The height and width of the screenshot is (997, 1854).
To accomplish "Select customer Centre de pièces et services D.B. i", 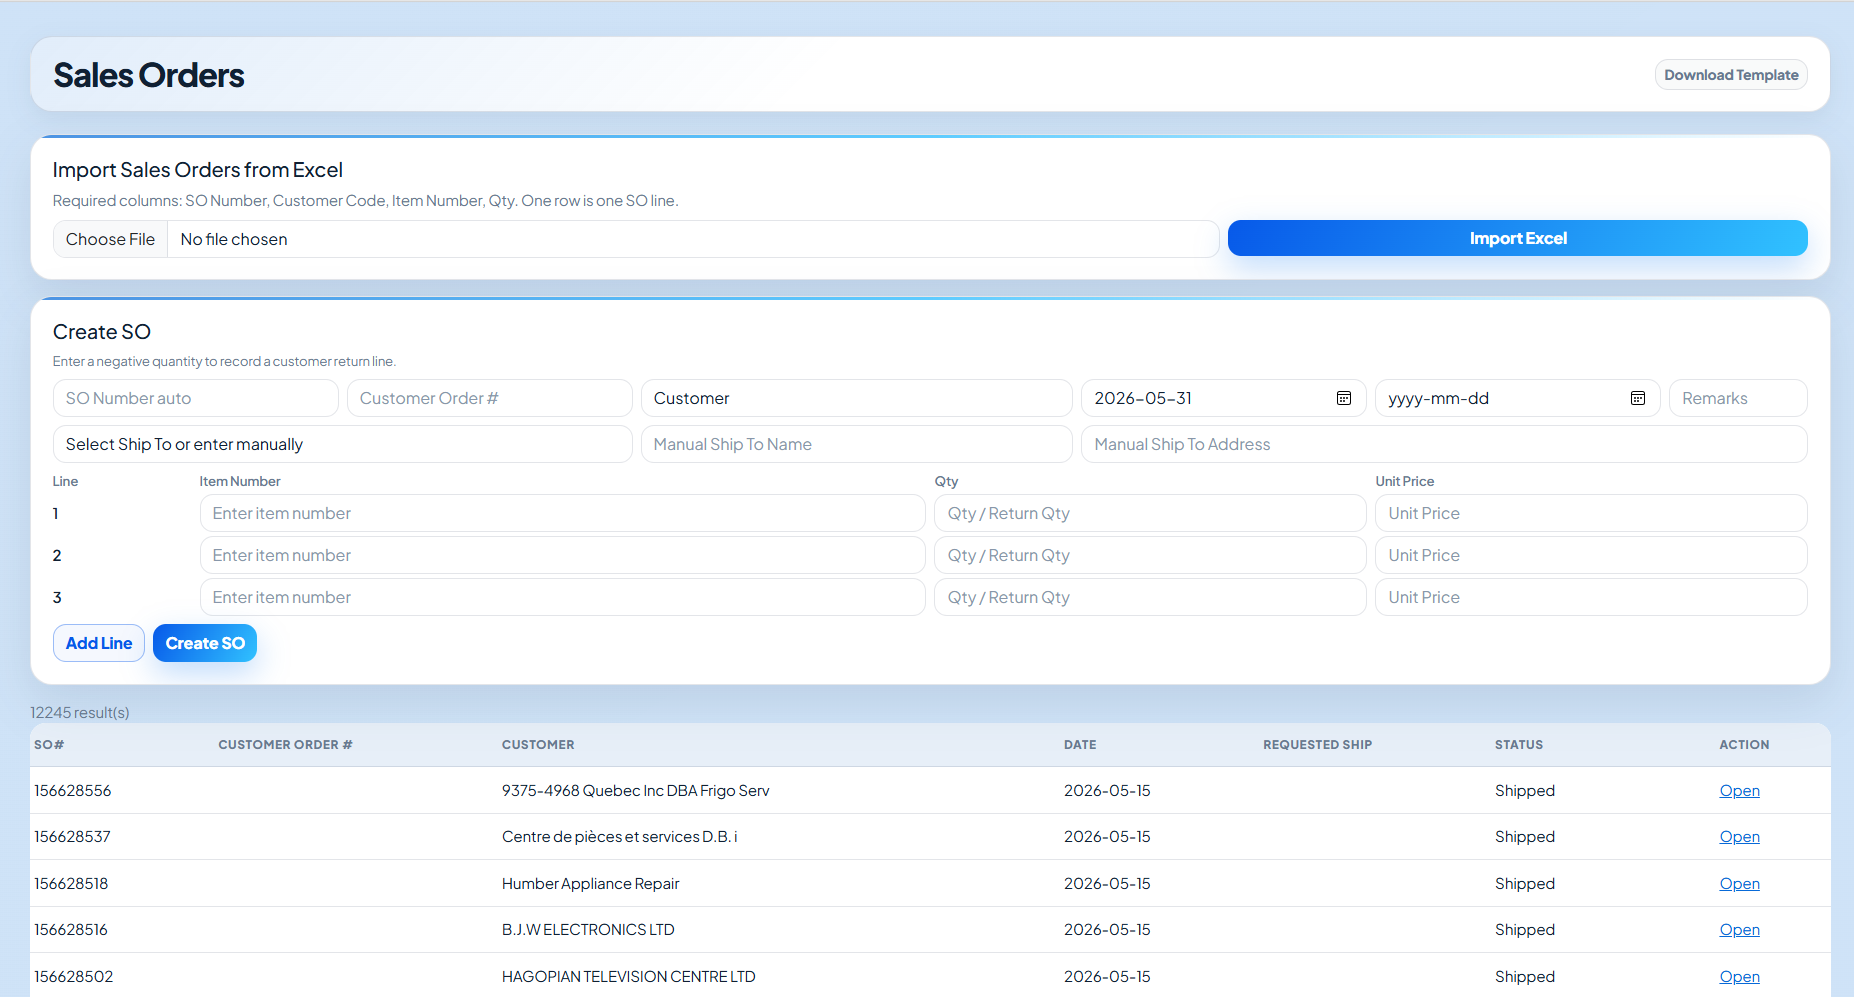I will [620, 837].
